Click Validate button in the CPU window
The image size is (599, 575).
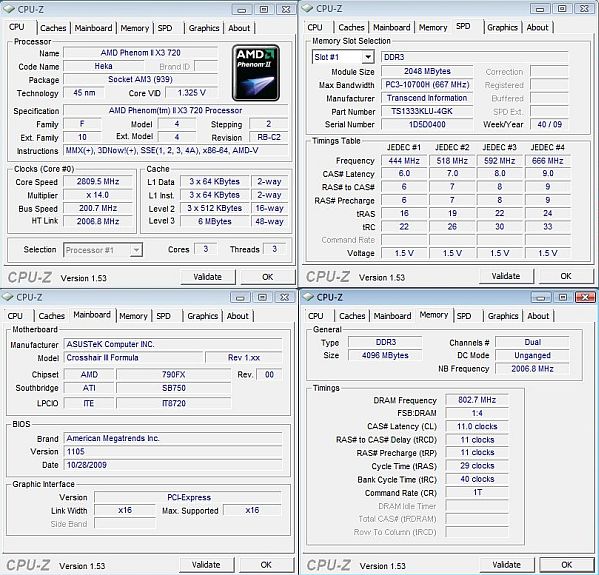207,277
